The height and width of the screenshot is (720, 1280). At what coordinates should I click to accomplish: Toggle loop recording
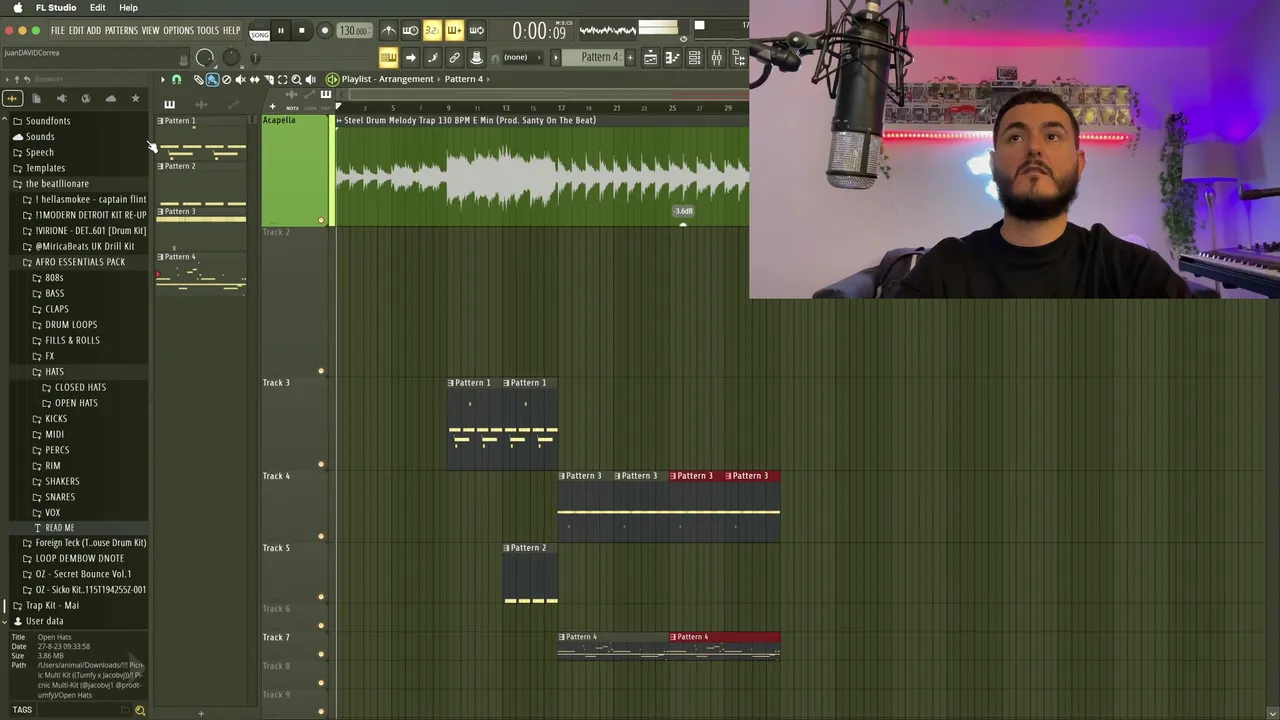(x=476, y=30)
